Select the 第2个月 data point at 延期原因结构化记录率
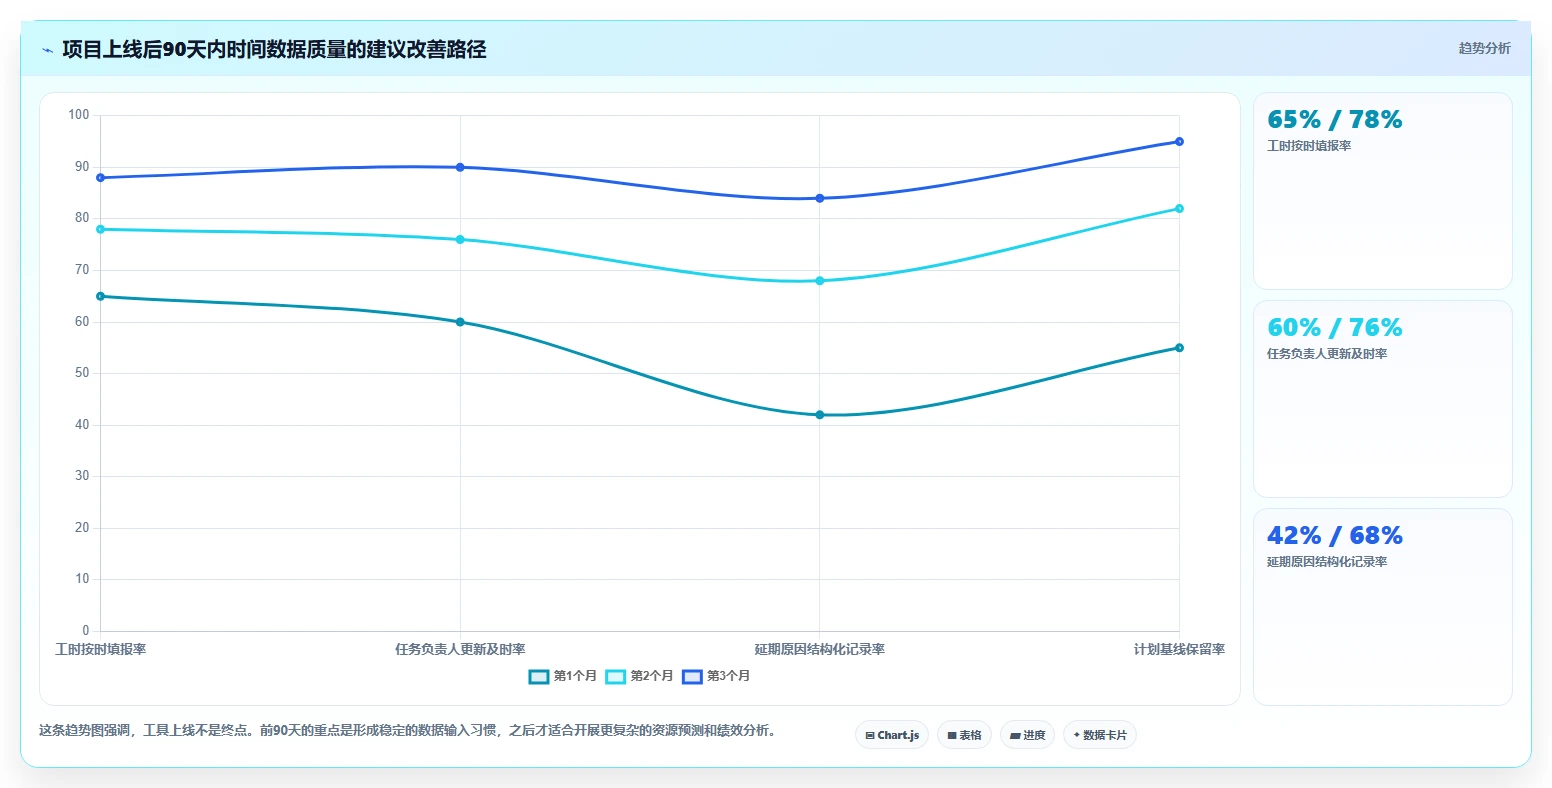The height and width of the screenshot is (788, 1552). 820,281
